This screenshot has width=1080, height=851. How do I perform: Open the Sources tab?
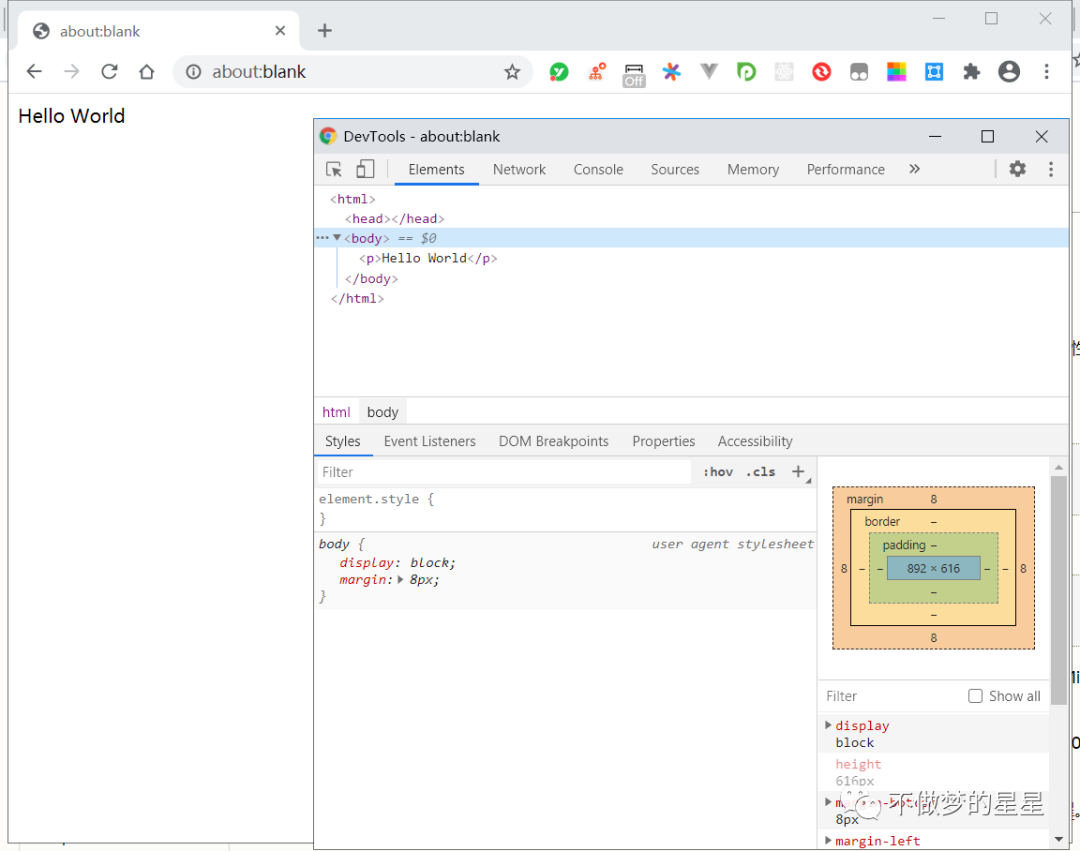[675, 169]
